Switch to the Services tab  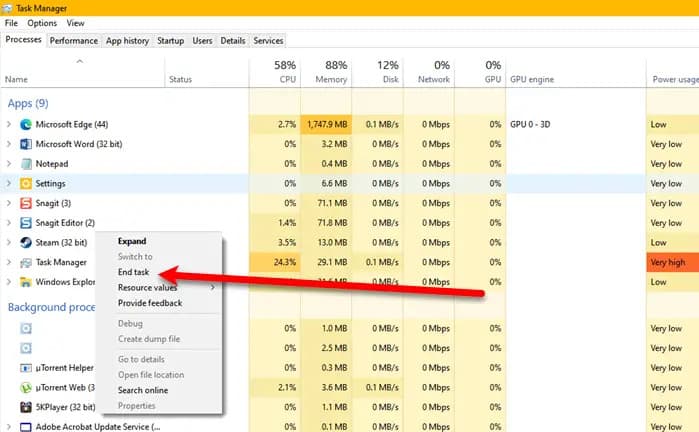[268, 41]
